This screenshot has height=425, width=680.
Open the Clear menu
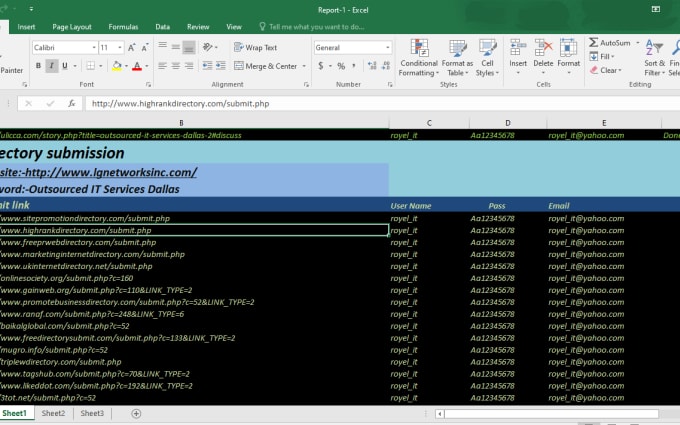(x=605, y=70)
